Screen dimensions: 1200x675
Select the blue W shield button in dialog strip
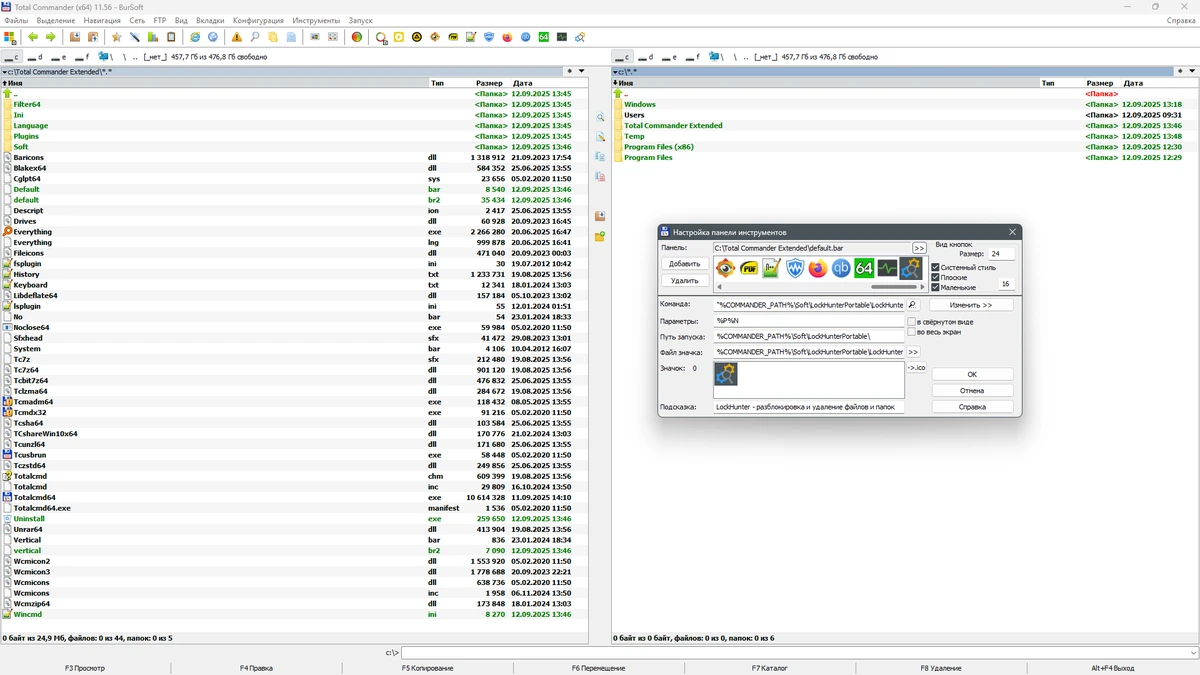coord(795,268)
